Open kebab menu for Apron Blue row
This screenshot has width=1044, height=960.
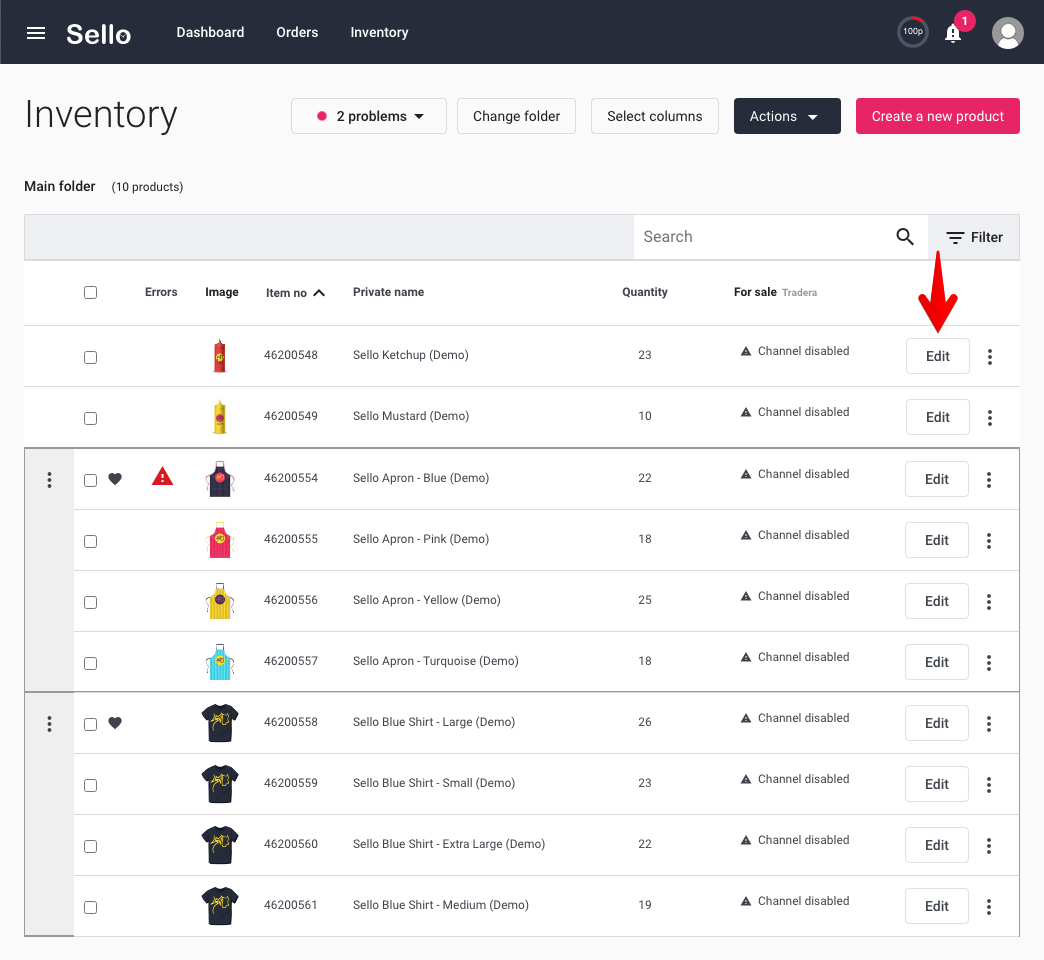coord(989,479)
